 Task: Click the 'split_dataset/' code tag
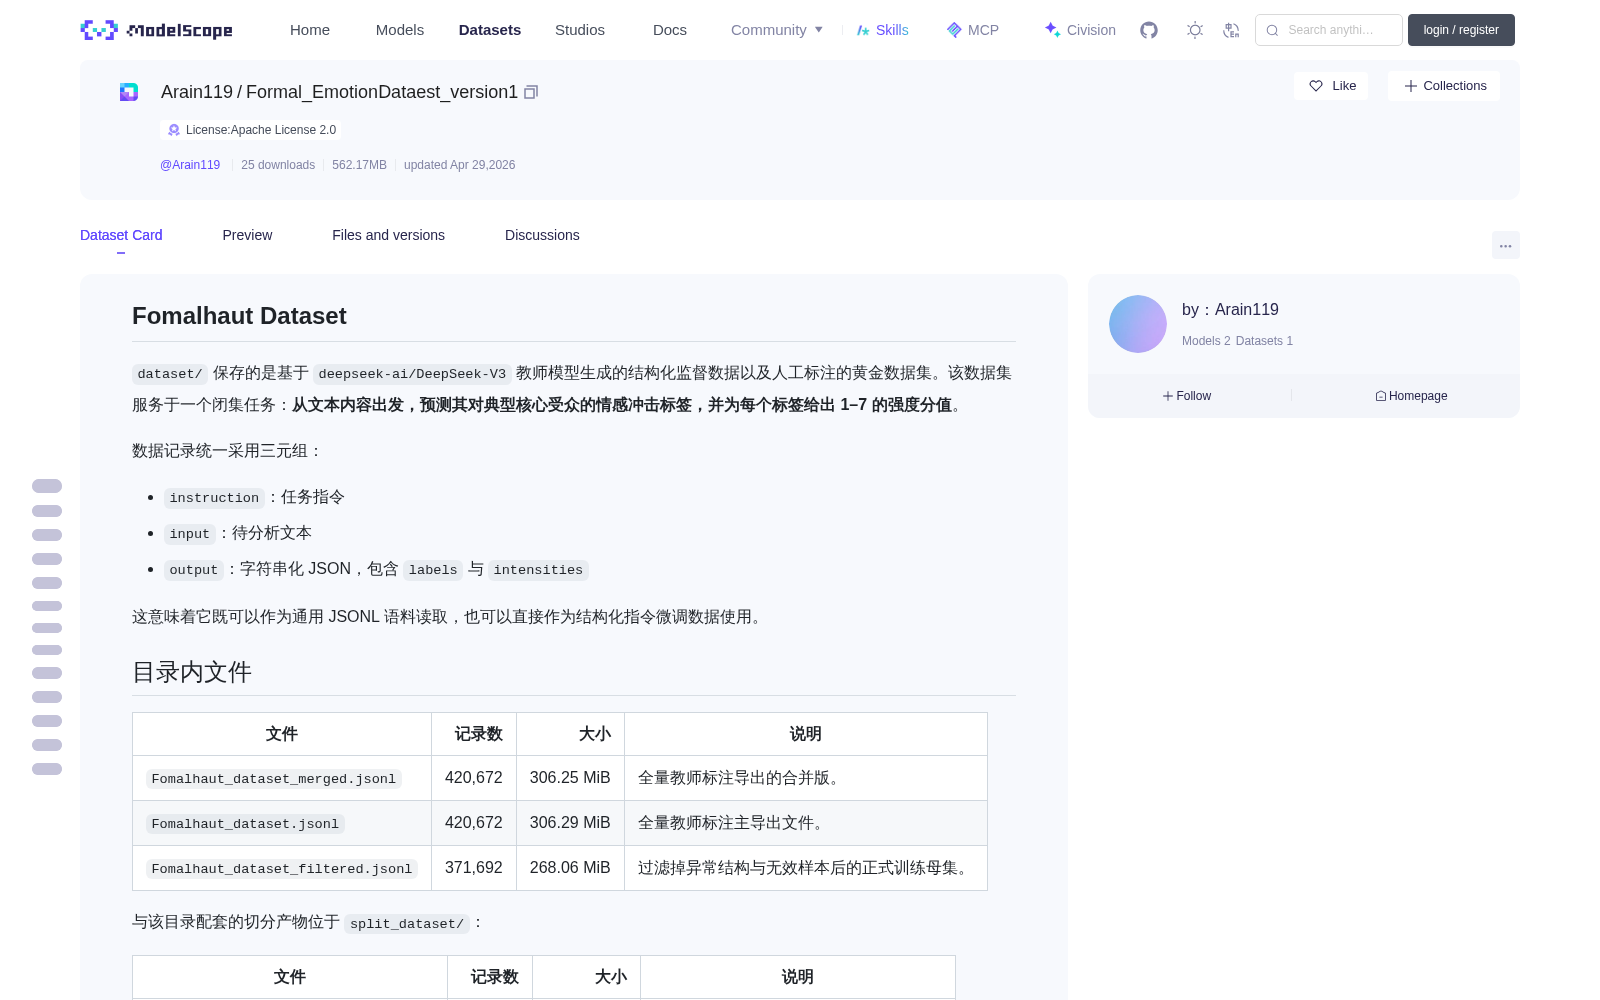point(407,924)
